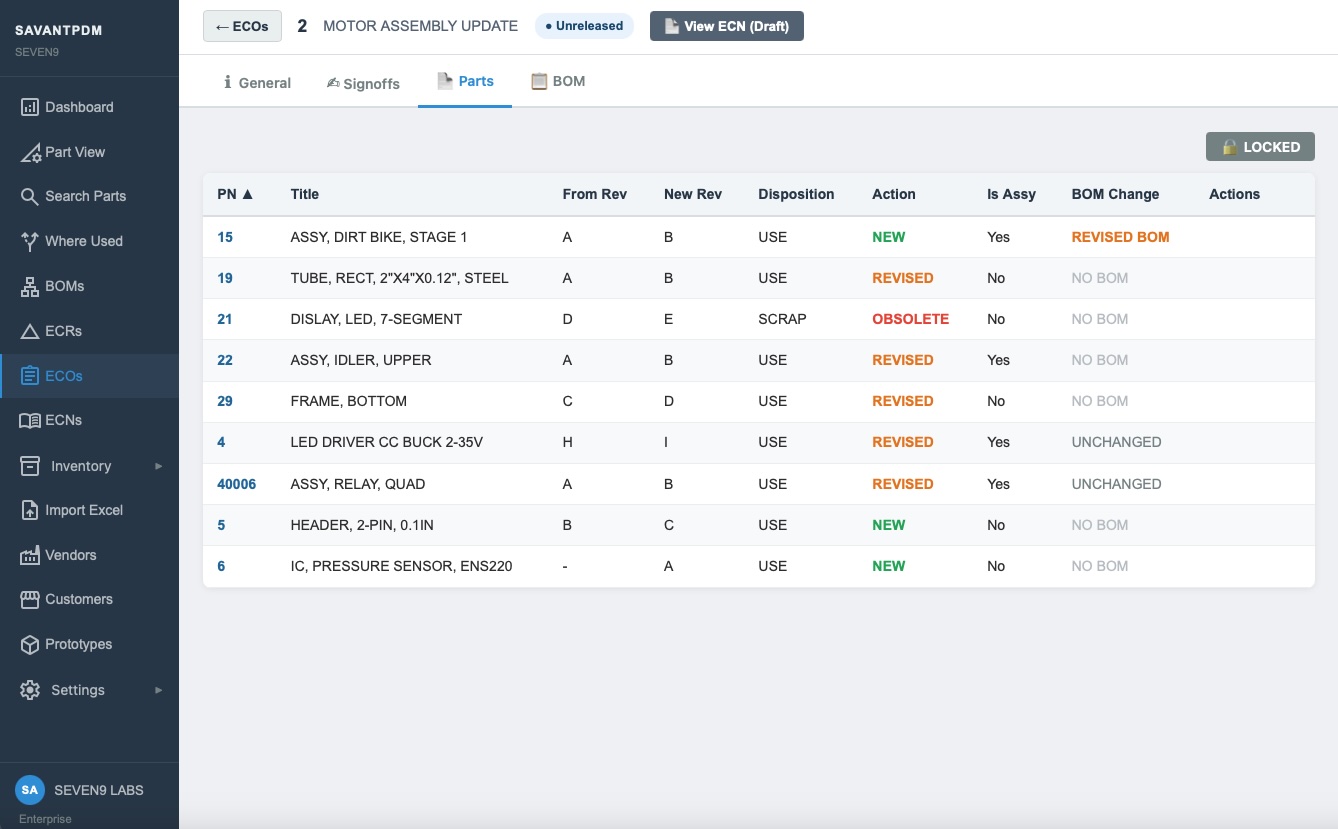
Task: Click the Vendors factory icon
Action: 30,555
